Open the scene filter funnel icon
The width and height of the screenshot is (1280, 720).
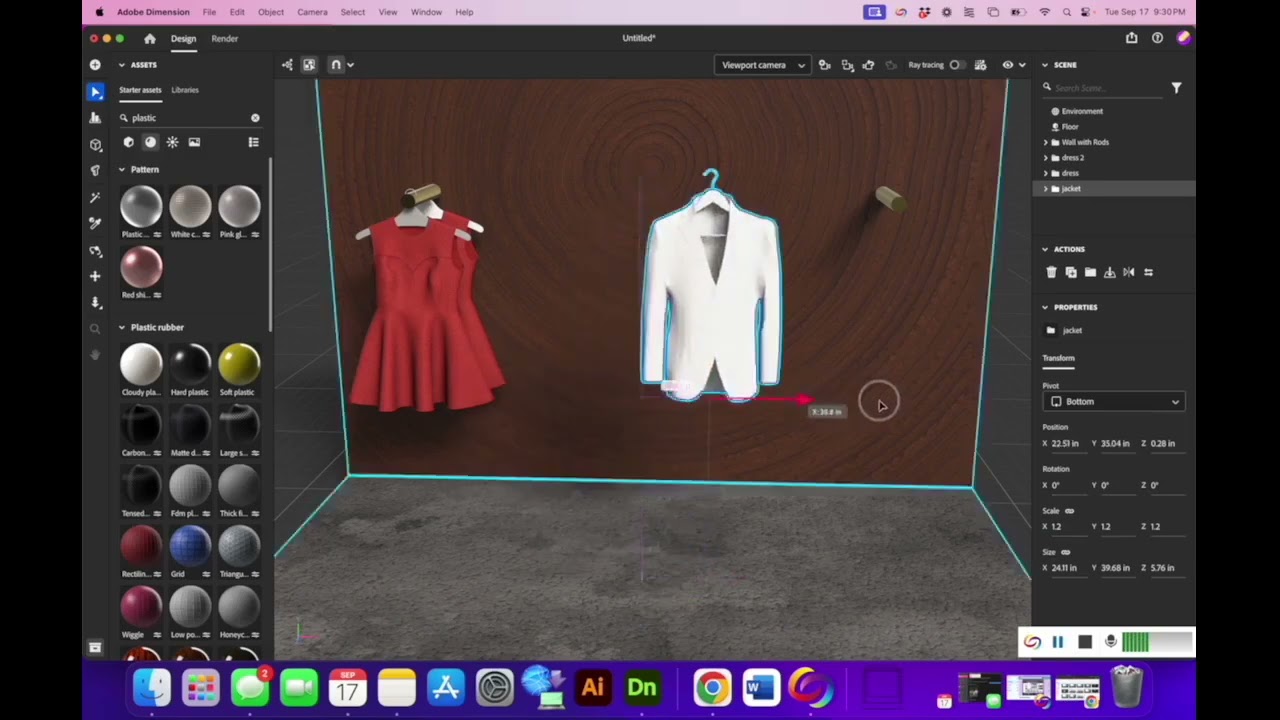pyautogui.click(x=1176, y=88)
